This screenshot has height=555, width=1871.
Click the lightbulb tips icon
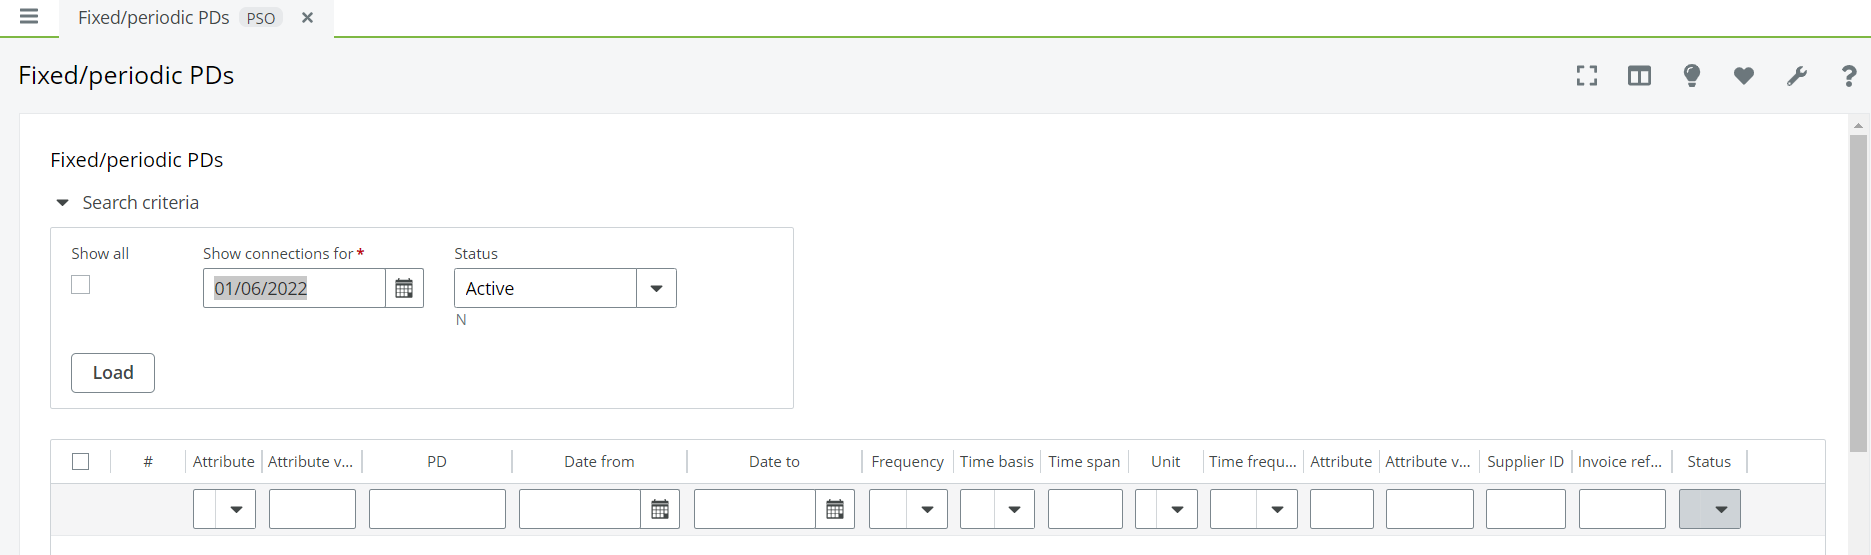coord(1692,76)
